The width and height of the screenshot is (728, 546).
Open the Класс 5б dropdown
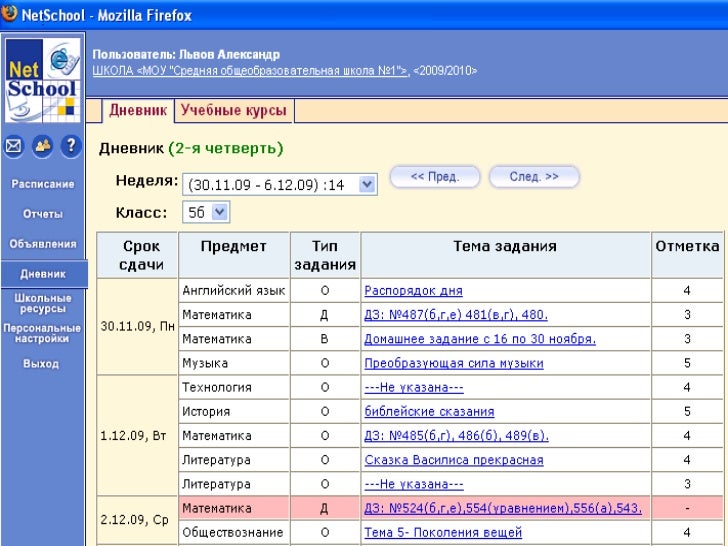tap(220, 212)
